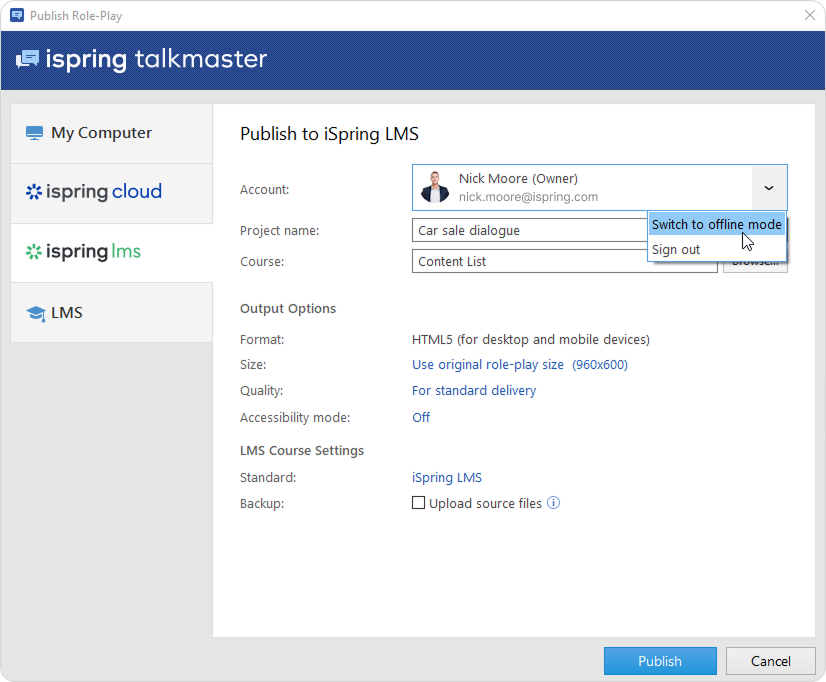Click Nick Moore's profile avatar

tap(435, 188)
